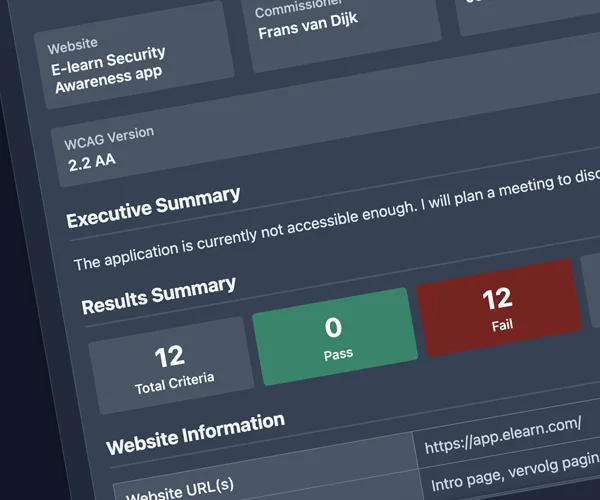Click the Executive Summary heading
Viewport: 600px width, 500px height.
pos(153,207)
